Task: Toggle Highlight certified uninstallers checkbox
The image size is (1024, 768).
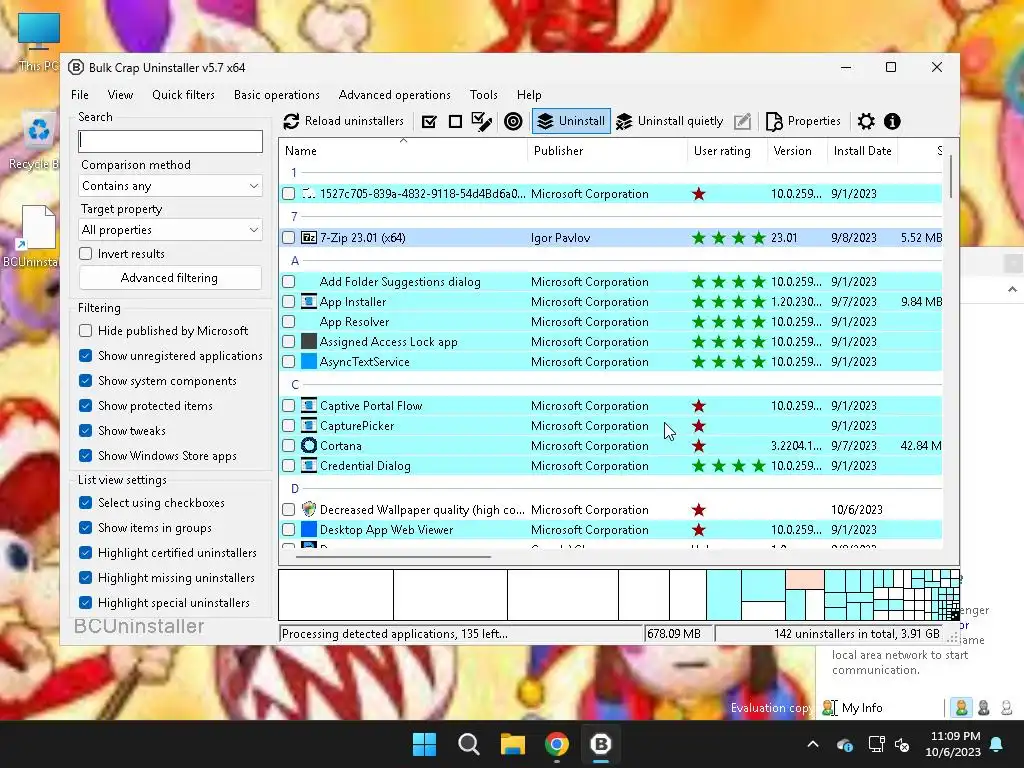Action: tap(86, 552)
